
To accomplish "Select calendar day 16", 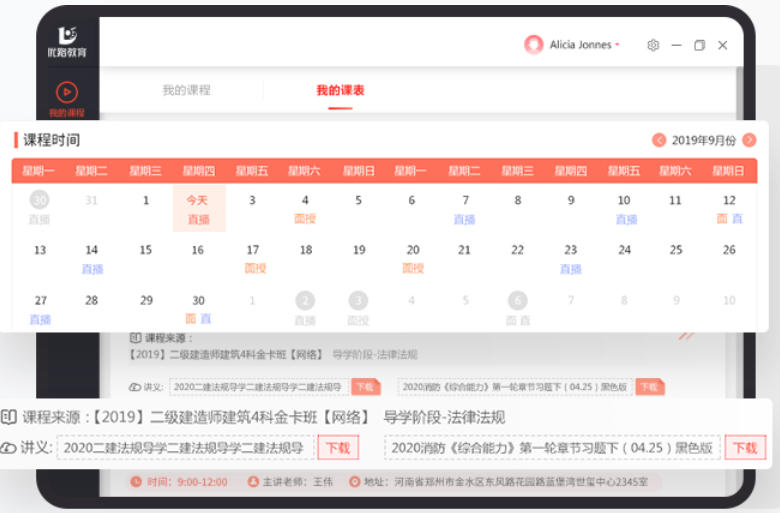I will (x=197, y=250).
